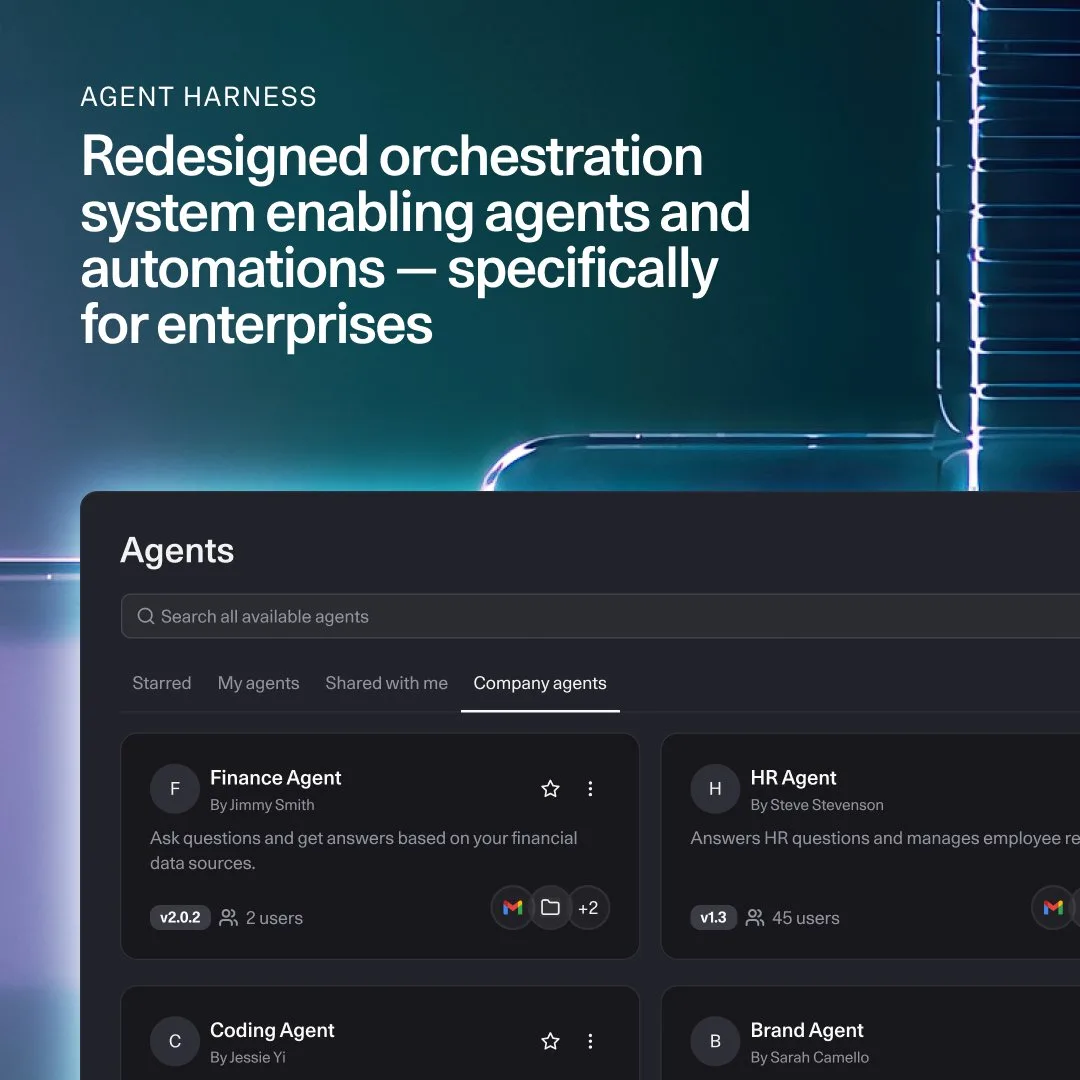Open Finance Agent three-dot menu
Image resolution: width=1080 pixels, height=1080 pixels.
(x=590, y=789)
